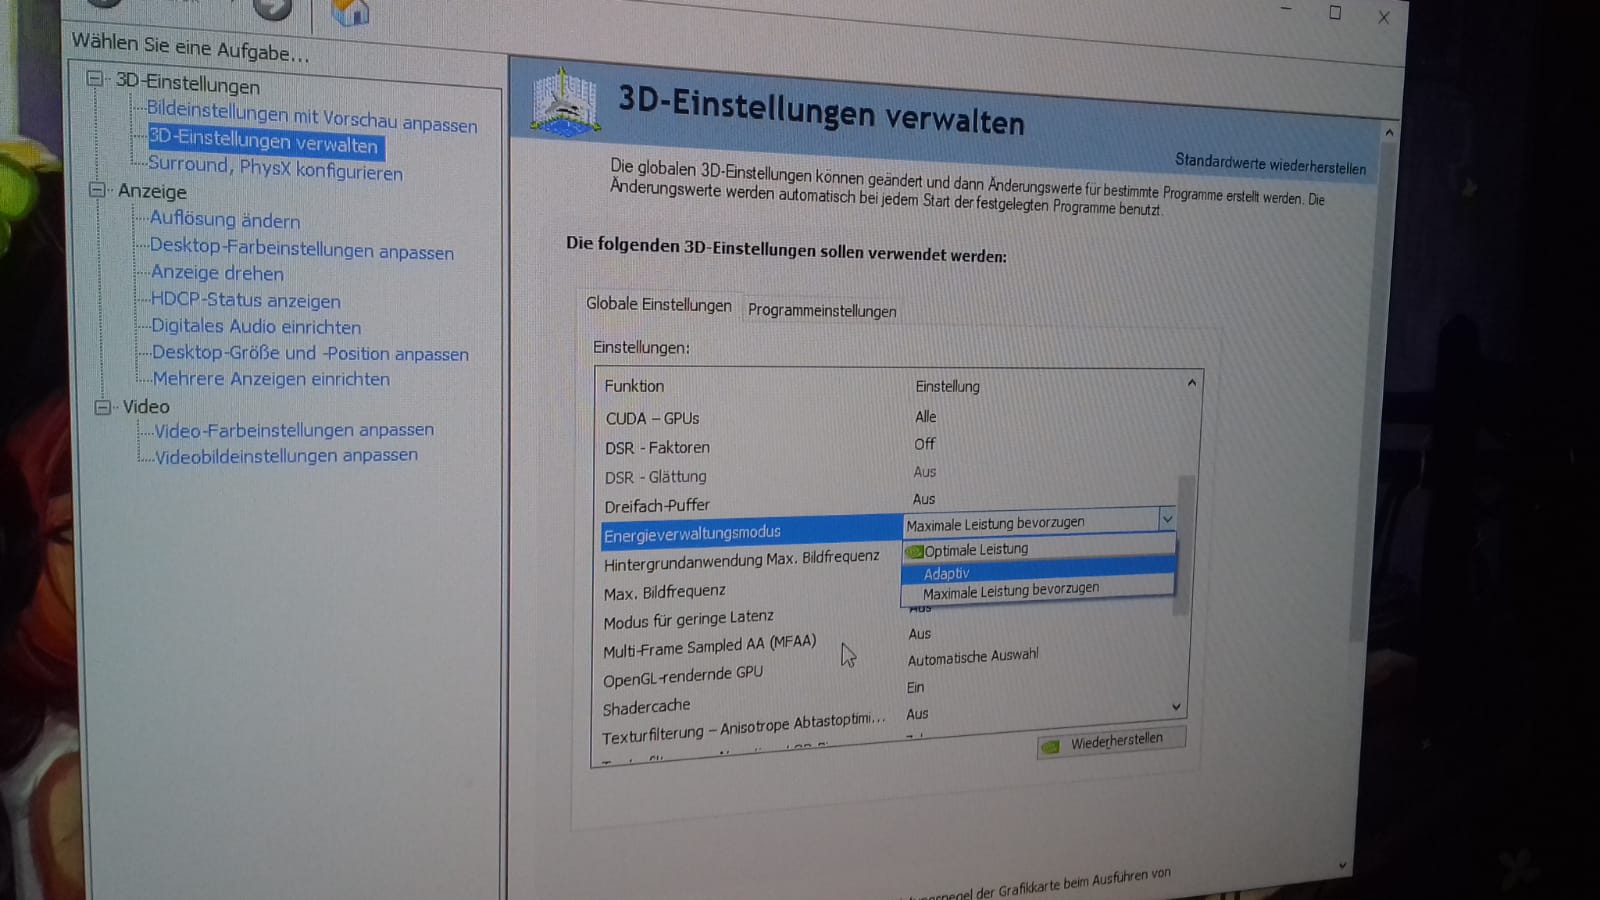The image size is (1600, 900).
Task: Click the settings list scroll-down arrow
Action: coord(1176,706)
